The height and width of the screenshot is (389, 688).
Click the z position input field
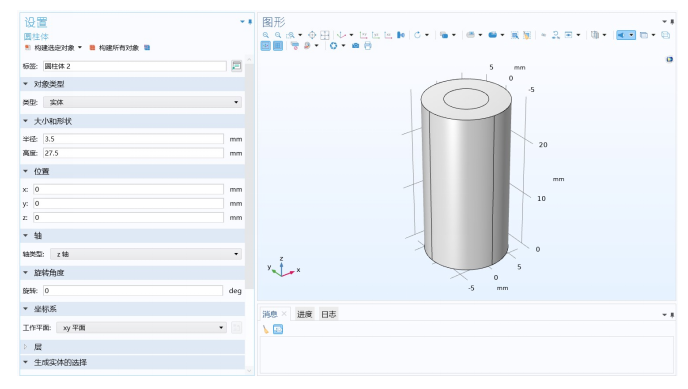pyautogui.click(x=129, y=218)
